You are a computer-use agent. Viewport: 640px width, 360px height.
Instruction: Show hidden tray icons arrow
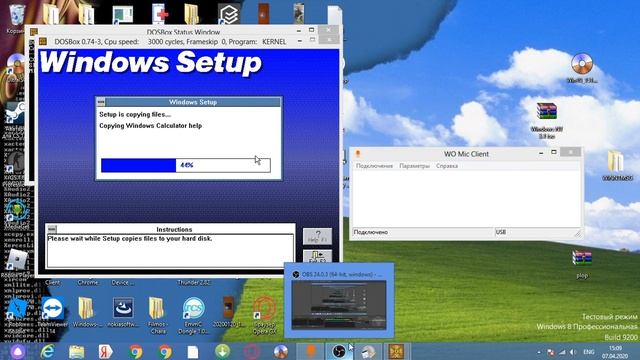pyautogui.click(x=539, y=352)
